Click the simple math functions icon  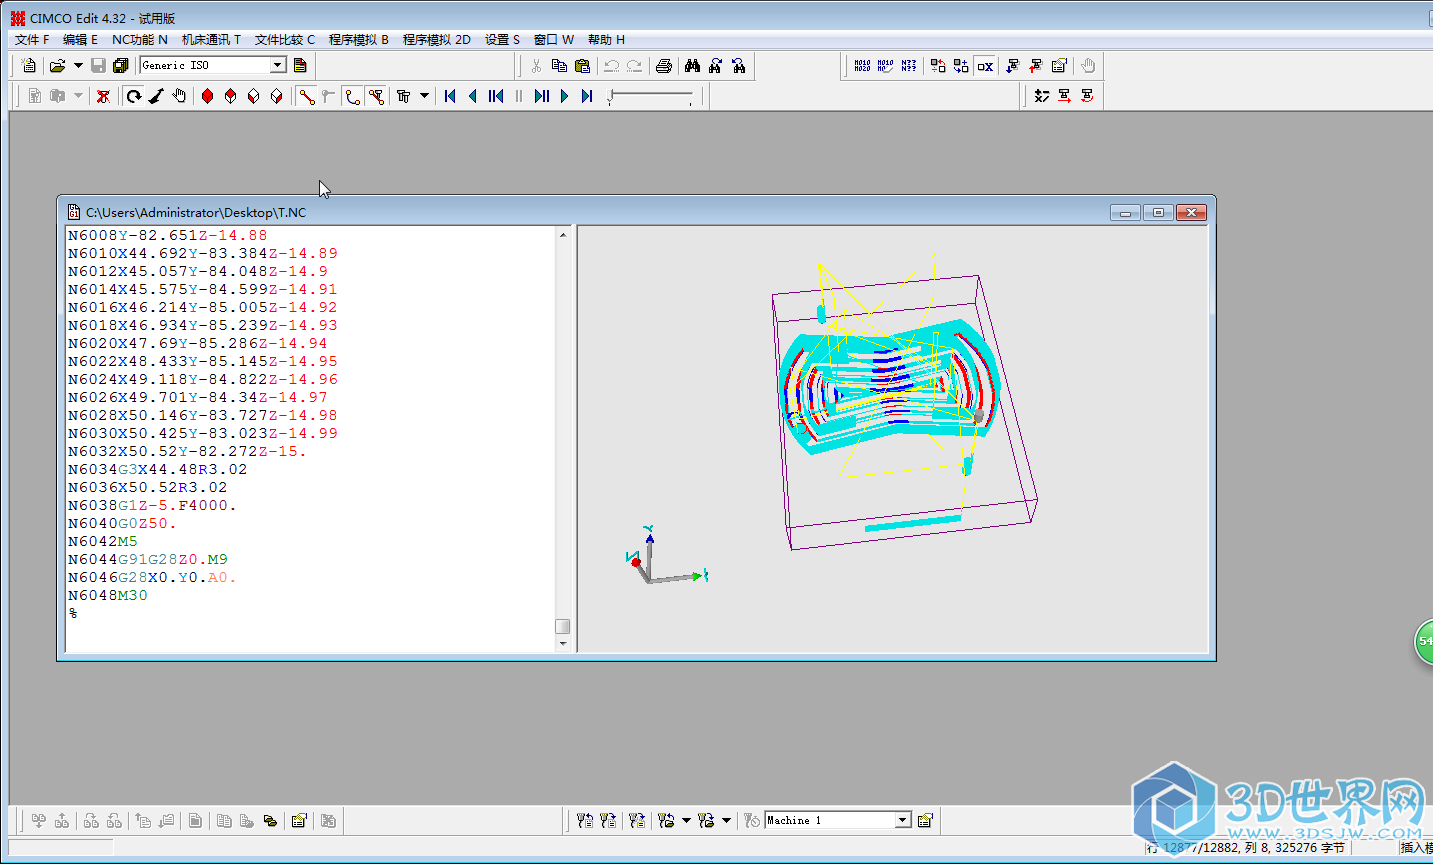point(1042,96)
